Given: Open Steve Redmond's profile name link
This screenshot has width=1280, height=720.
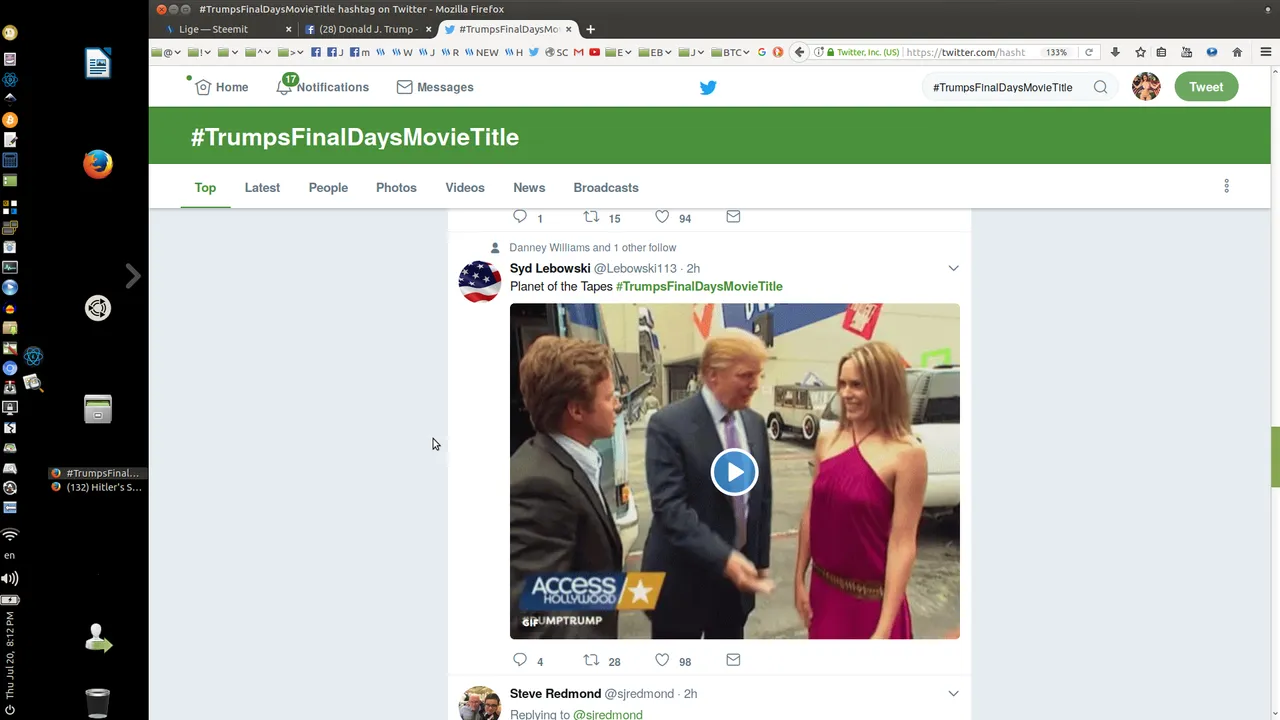Looking at the screenshot, I should point(555,693).
